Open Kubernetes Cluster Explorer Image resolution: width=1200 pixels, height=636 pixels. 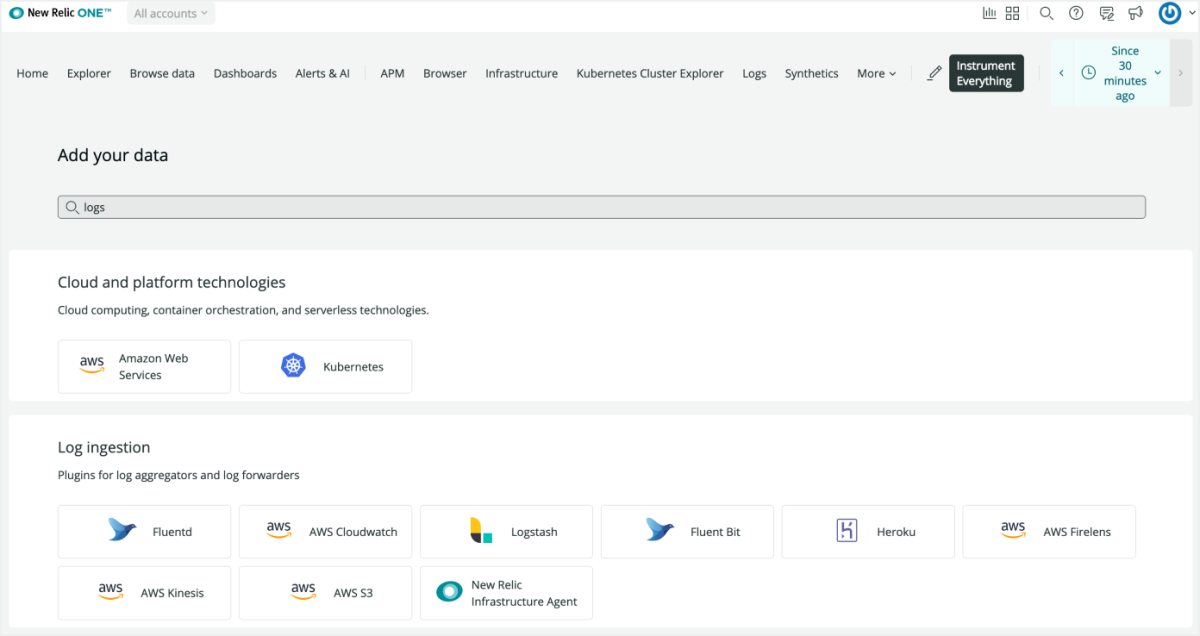[650, 73]
